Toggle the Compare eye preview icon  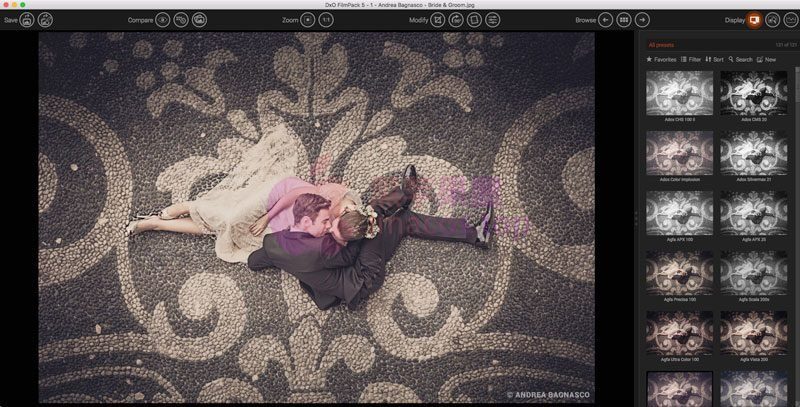click(163, 20)
